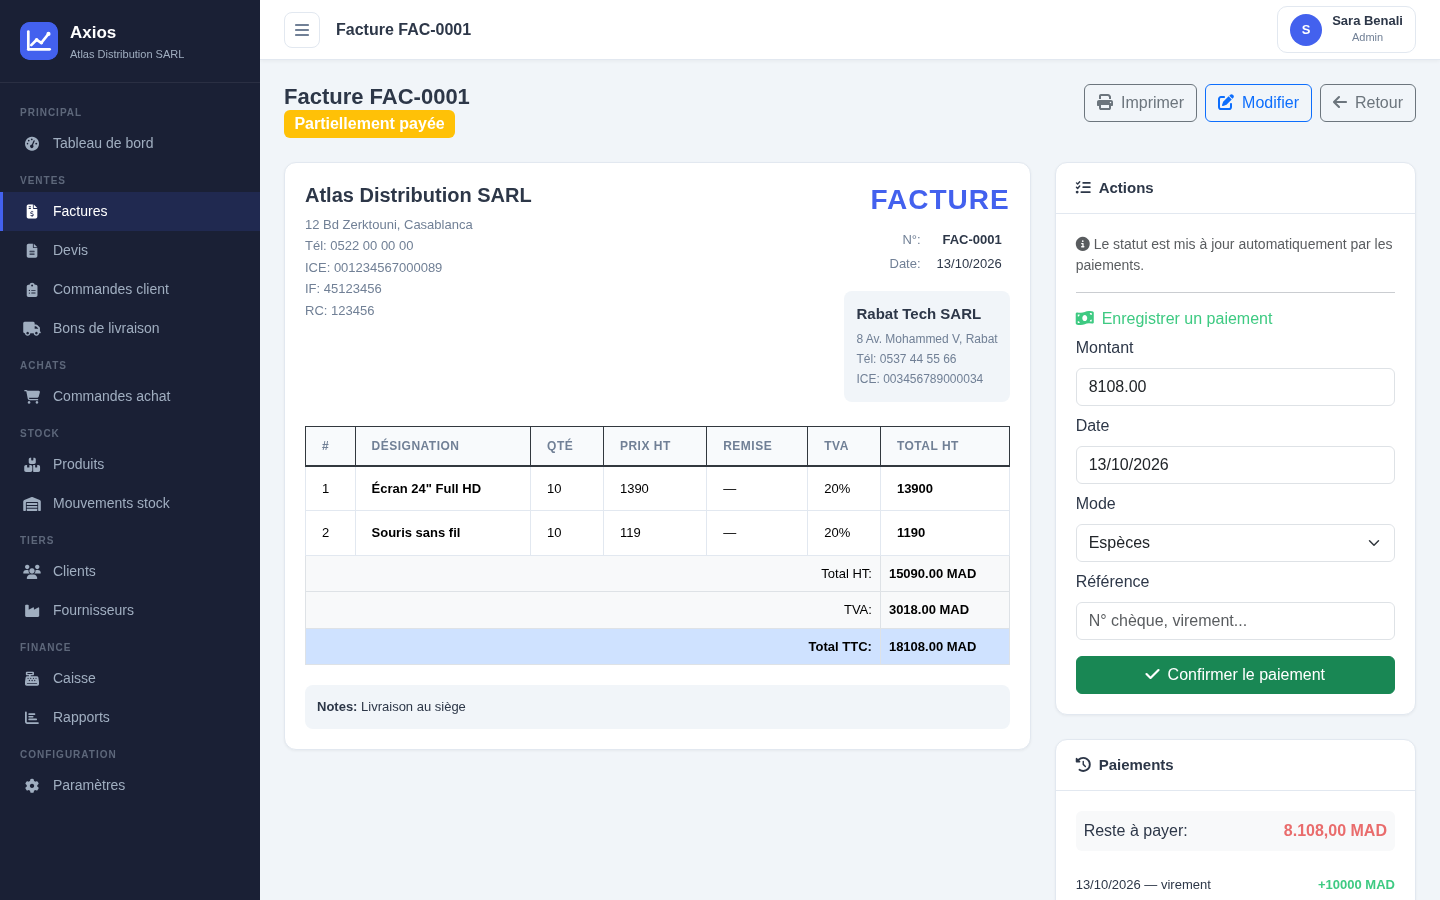
Task: Go to Devis in sidebar
Action: pyautogui.click(x=130, y=250)
